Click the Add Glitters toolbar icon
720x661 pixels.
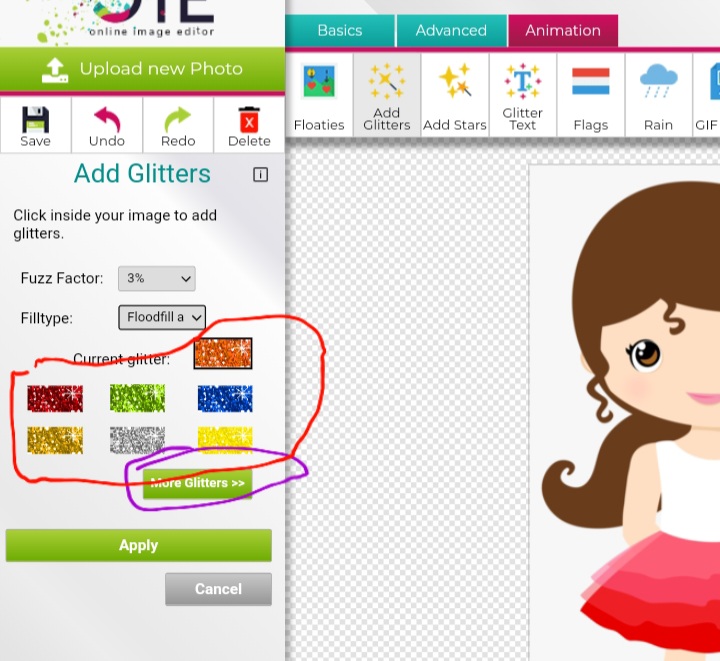pos(387,95)
